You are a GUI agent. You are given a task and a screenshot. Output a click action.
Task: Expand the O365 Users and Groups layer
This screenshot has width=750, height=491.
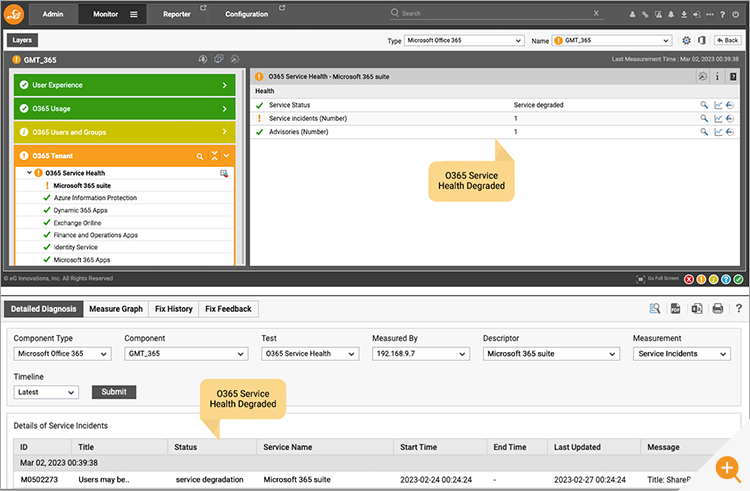click(x=124, y=132)
